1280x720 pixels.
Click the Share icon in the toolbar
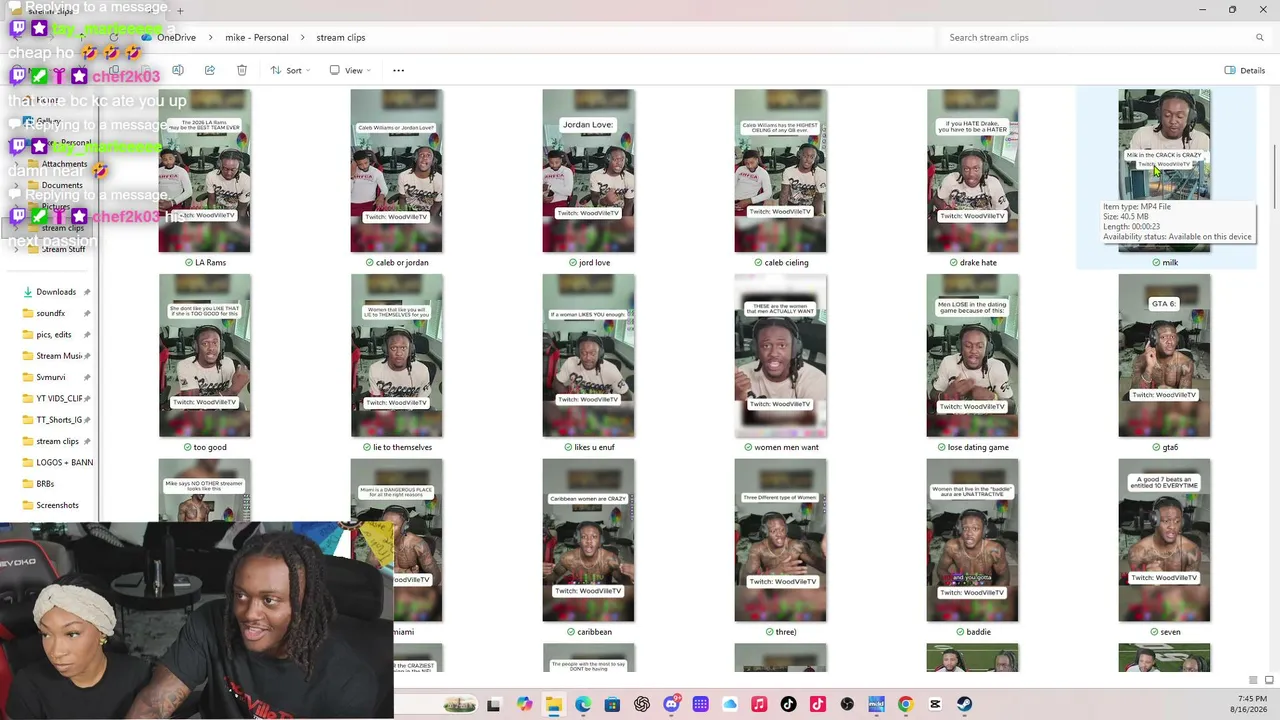(x=210, y=70)
